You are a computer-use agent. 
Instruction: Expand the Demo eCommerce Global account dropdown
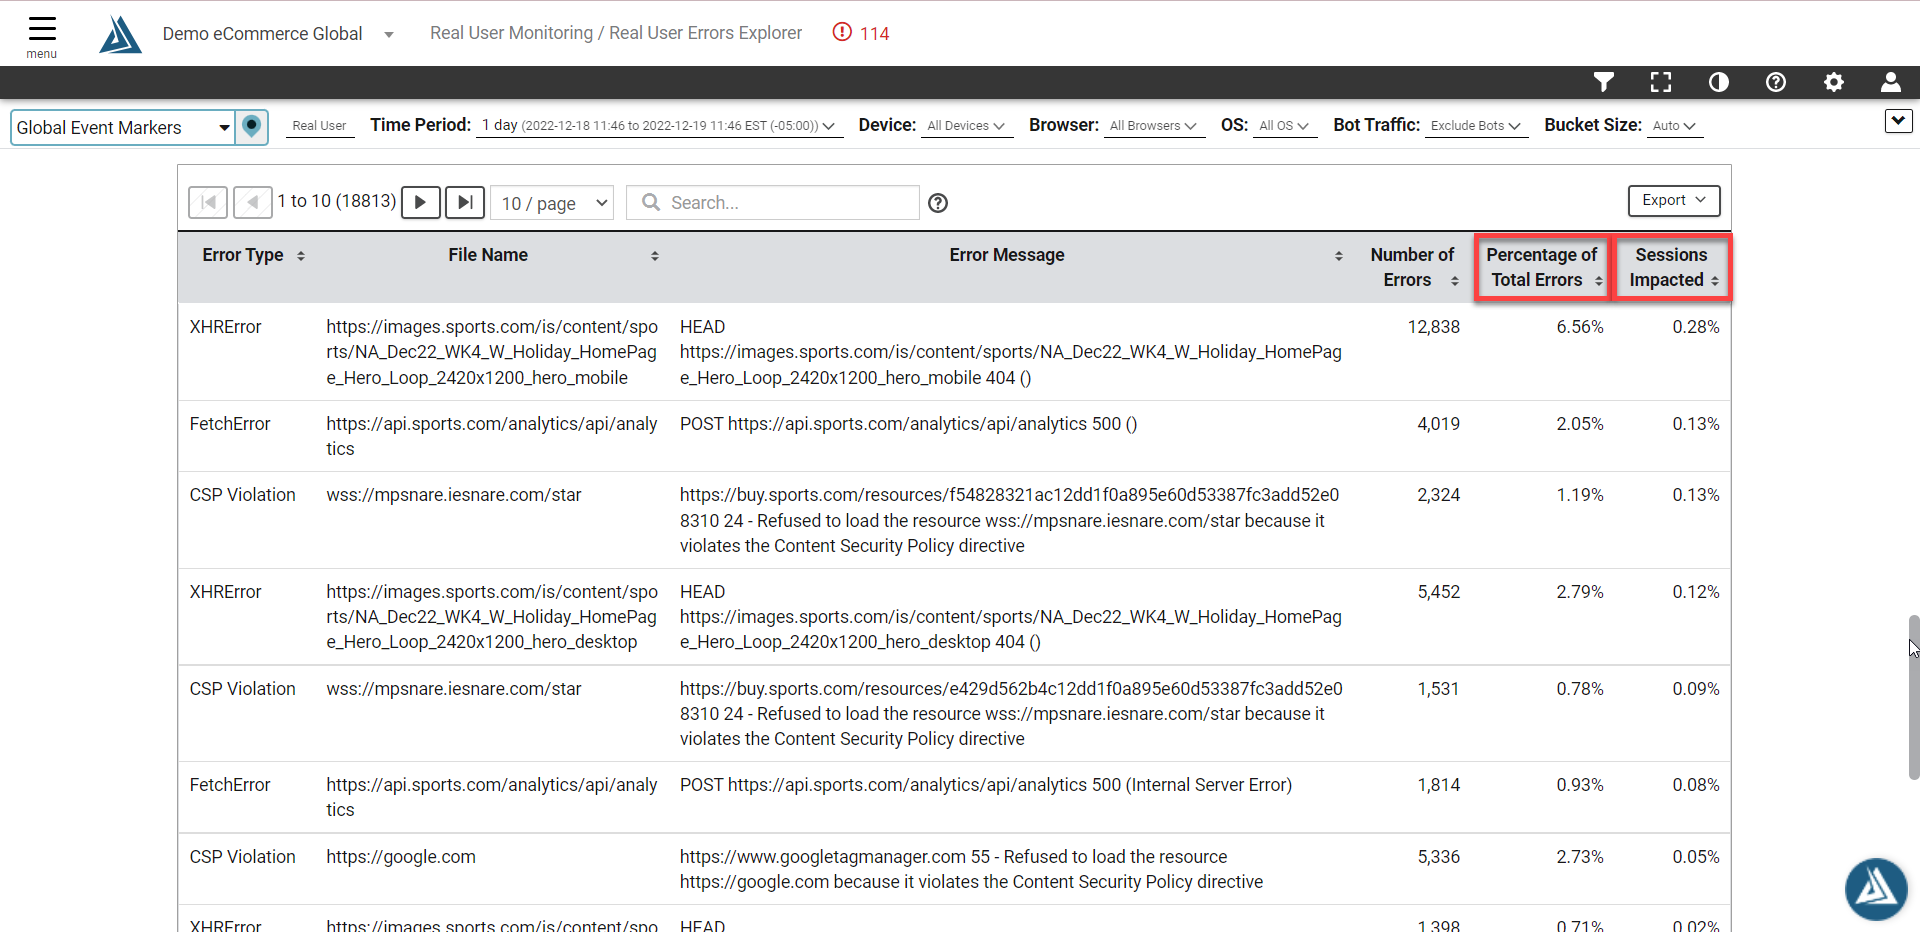(x=389, y=35)
